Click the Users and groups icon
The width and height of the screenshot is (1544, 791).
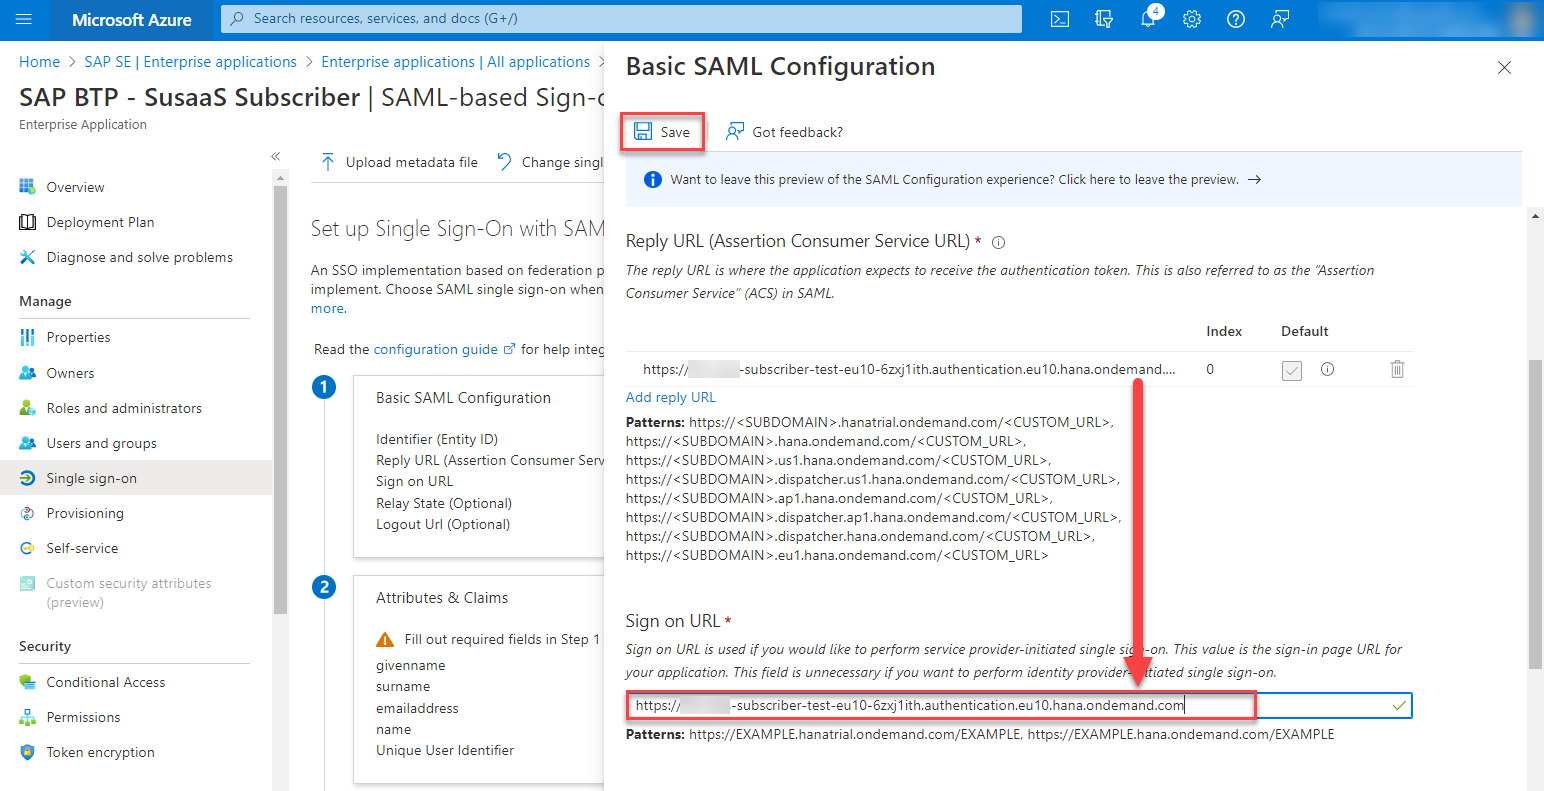28,443
